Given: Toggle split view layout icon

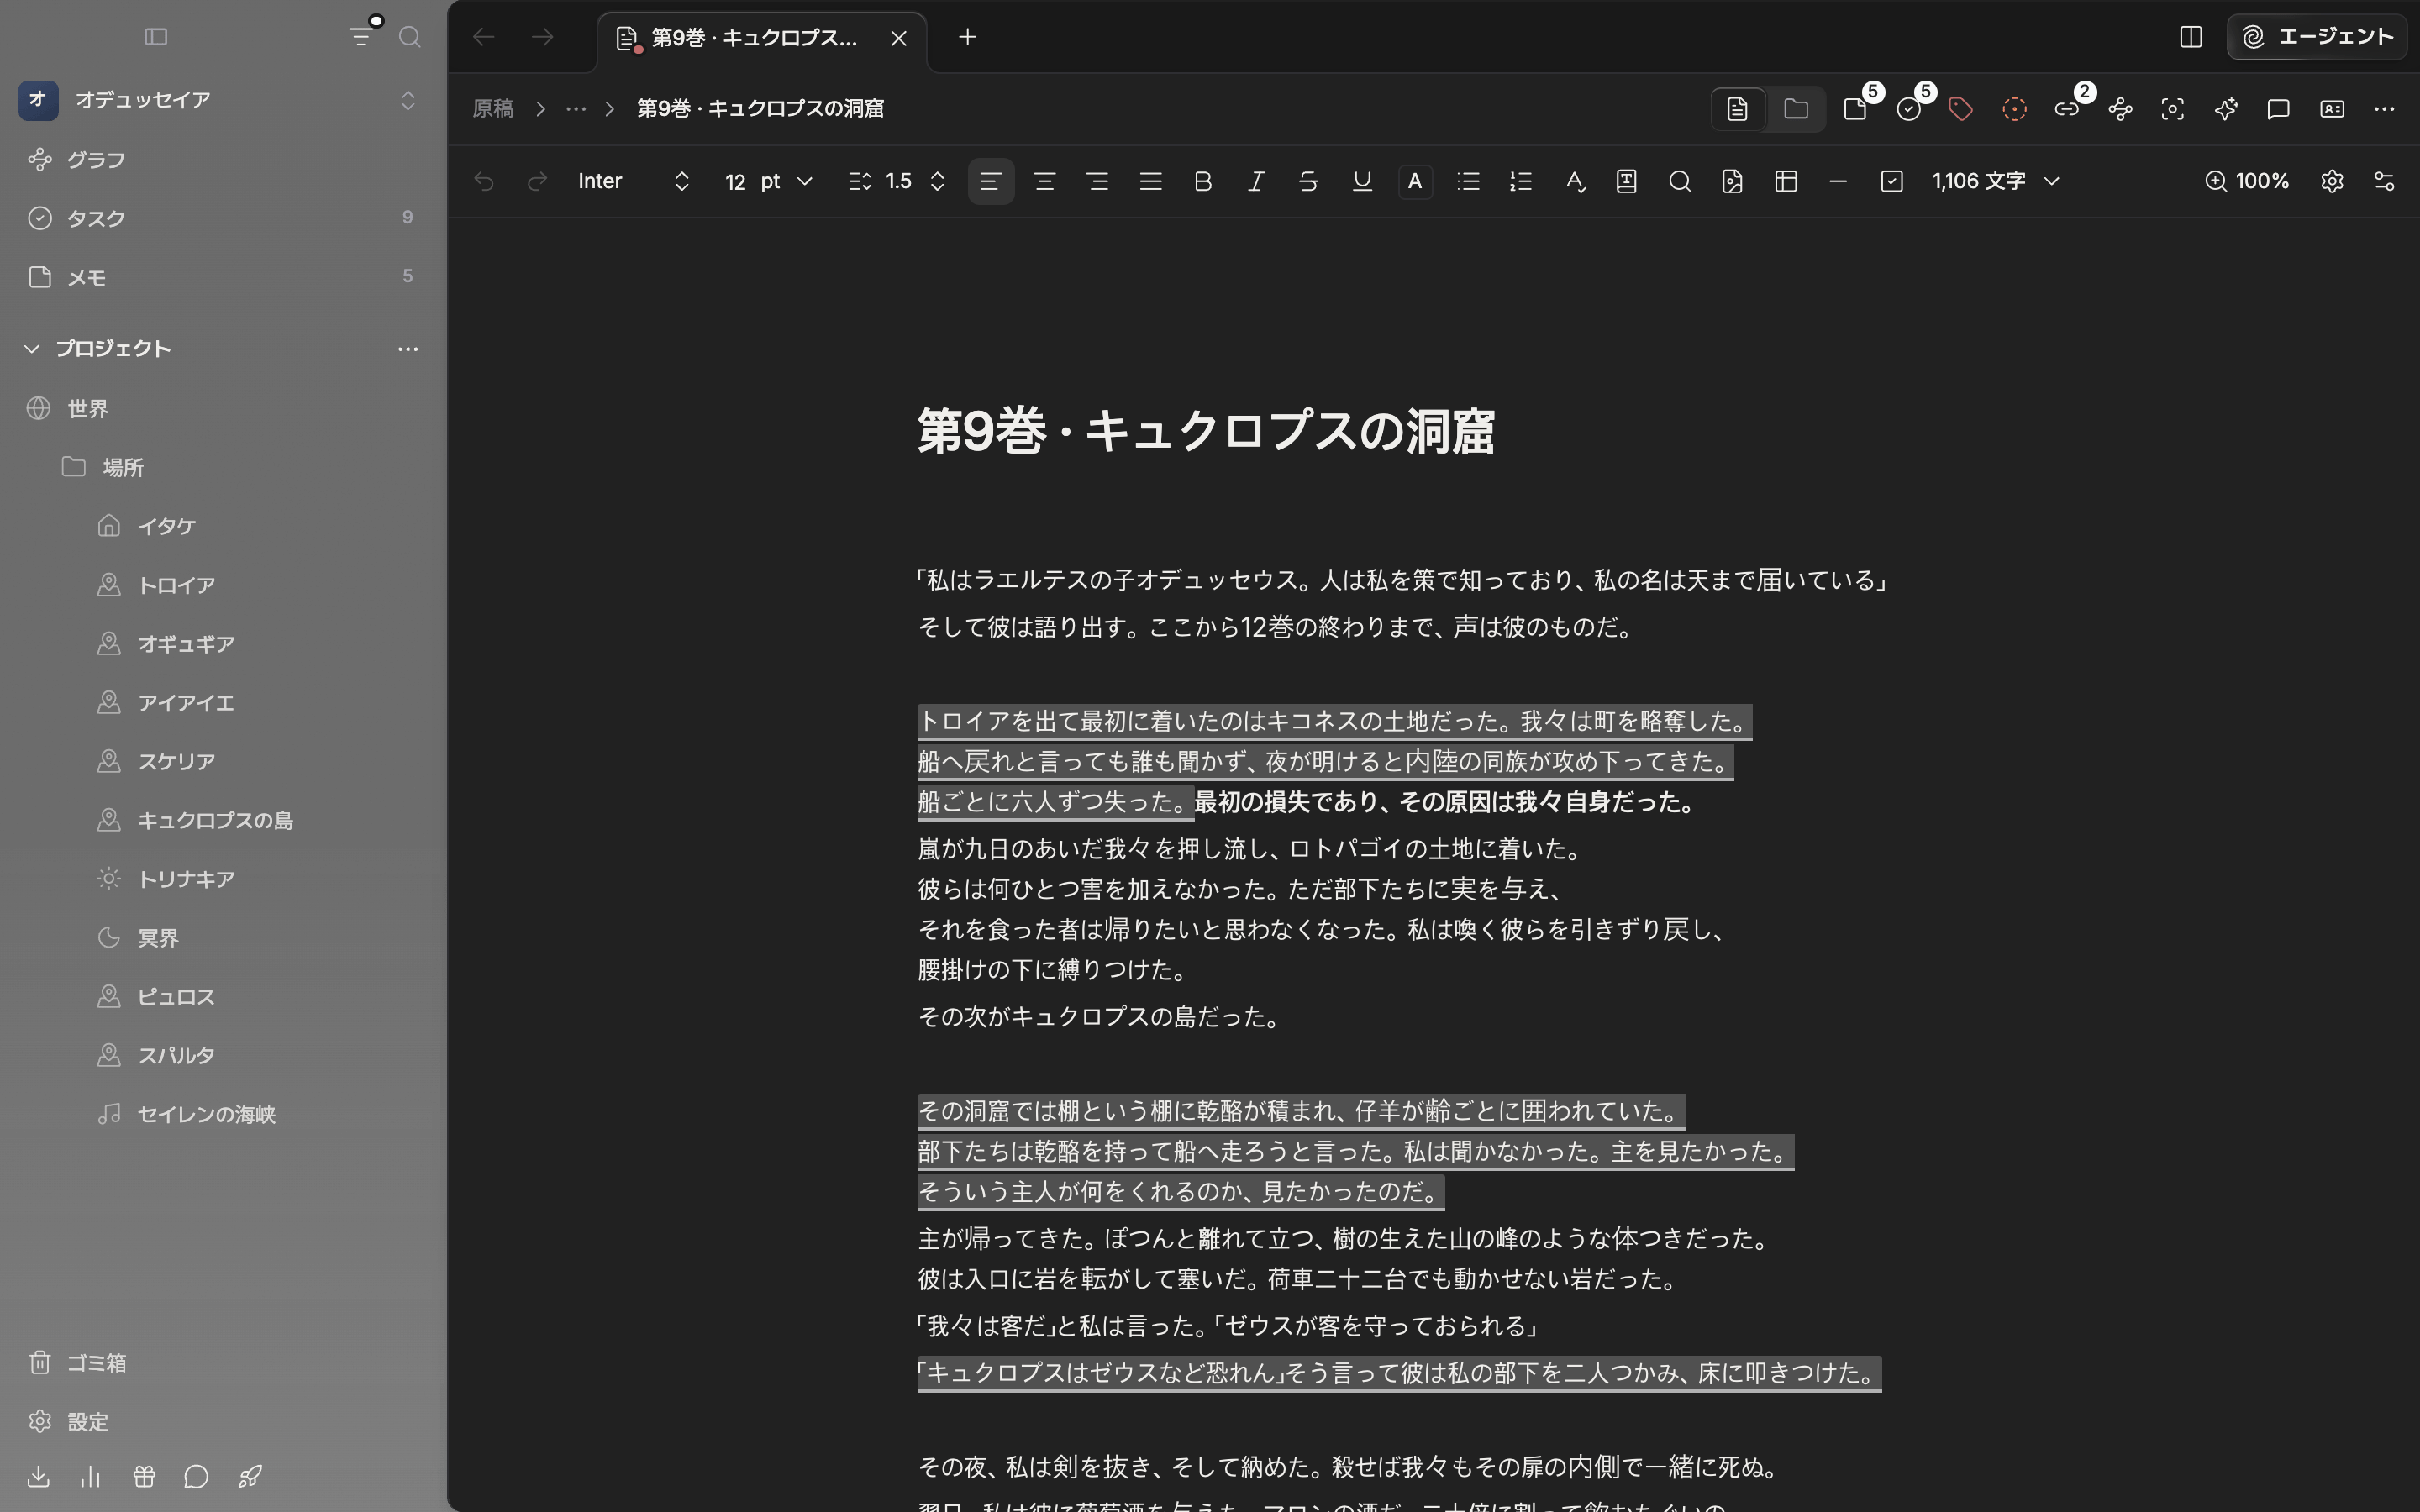Looking at the screenshot, I should [x=2191, y=37].
